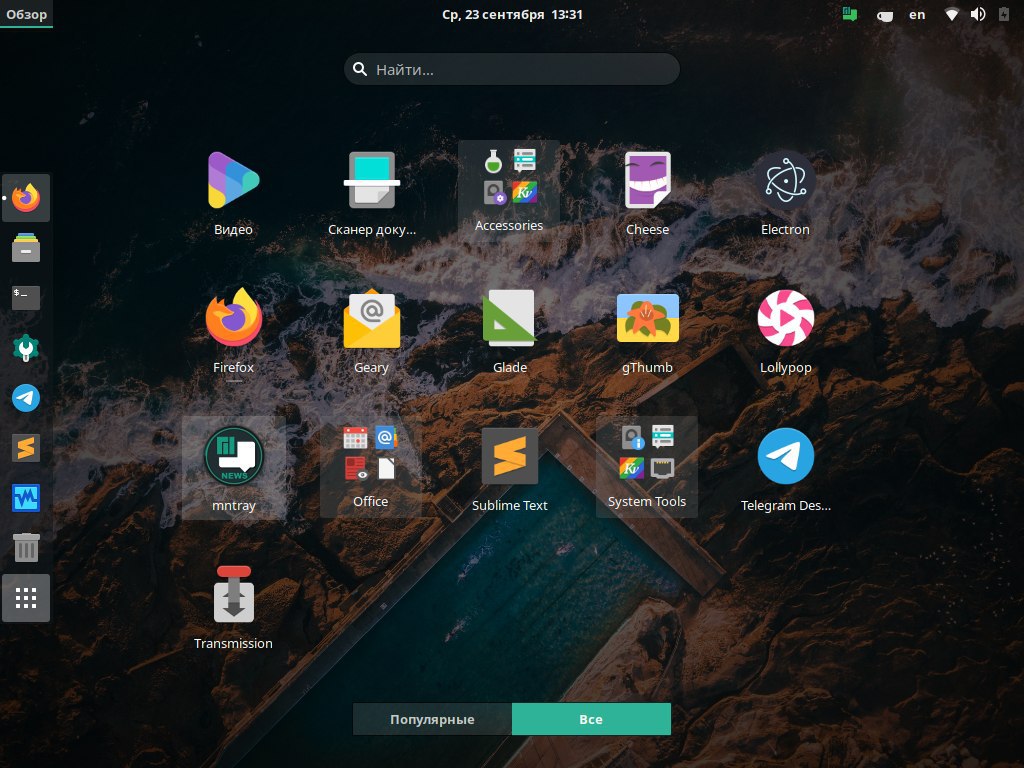Click Firefox in the dock

tap(26, 198)
